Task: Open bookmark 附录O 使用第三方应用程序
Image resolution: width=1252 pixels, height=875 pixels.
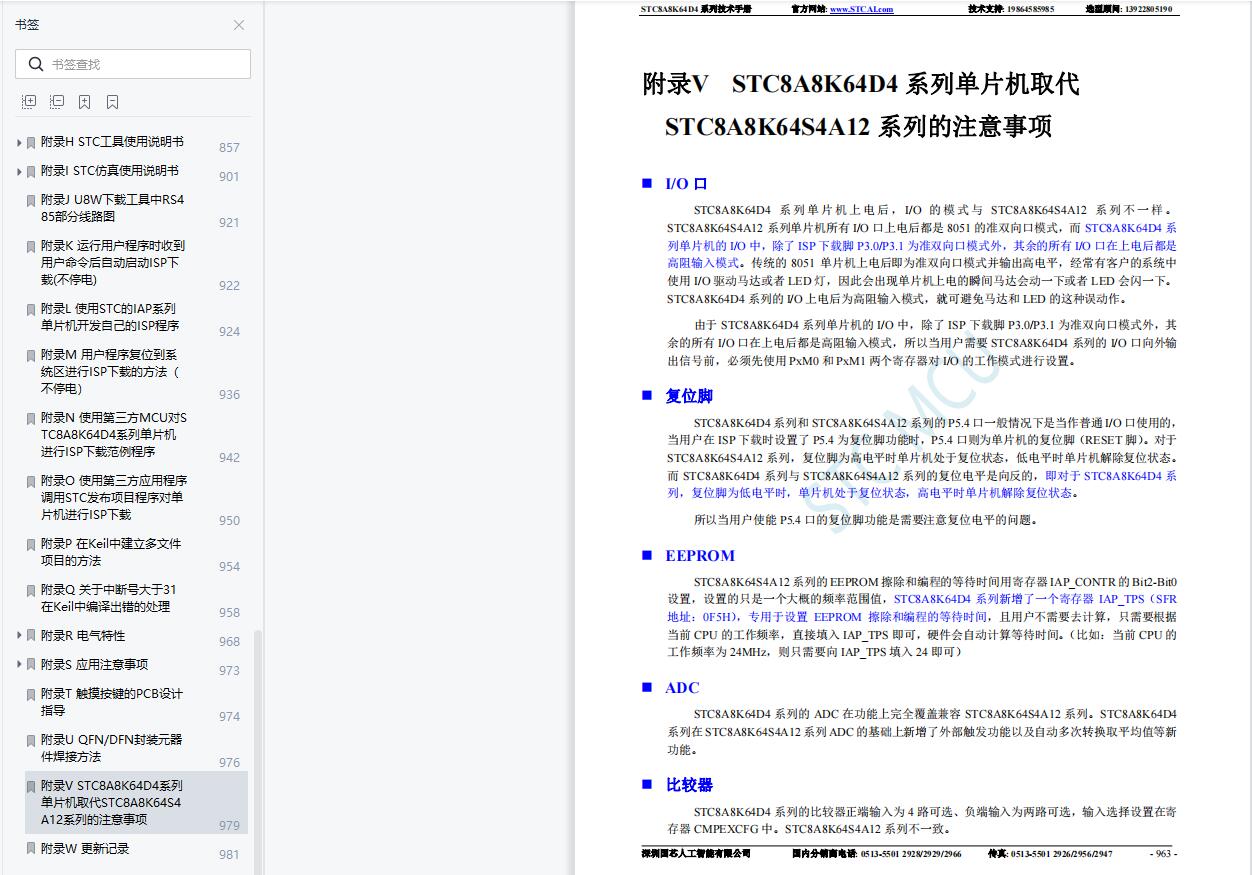Action: click(114, 497)
